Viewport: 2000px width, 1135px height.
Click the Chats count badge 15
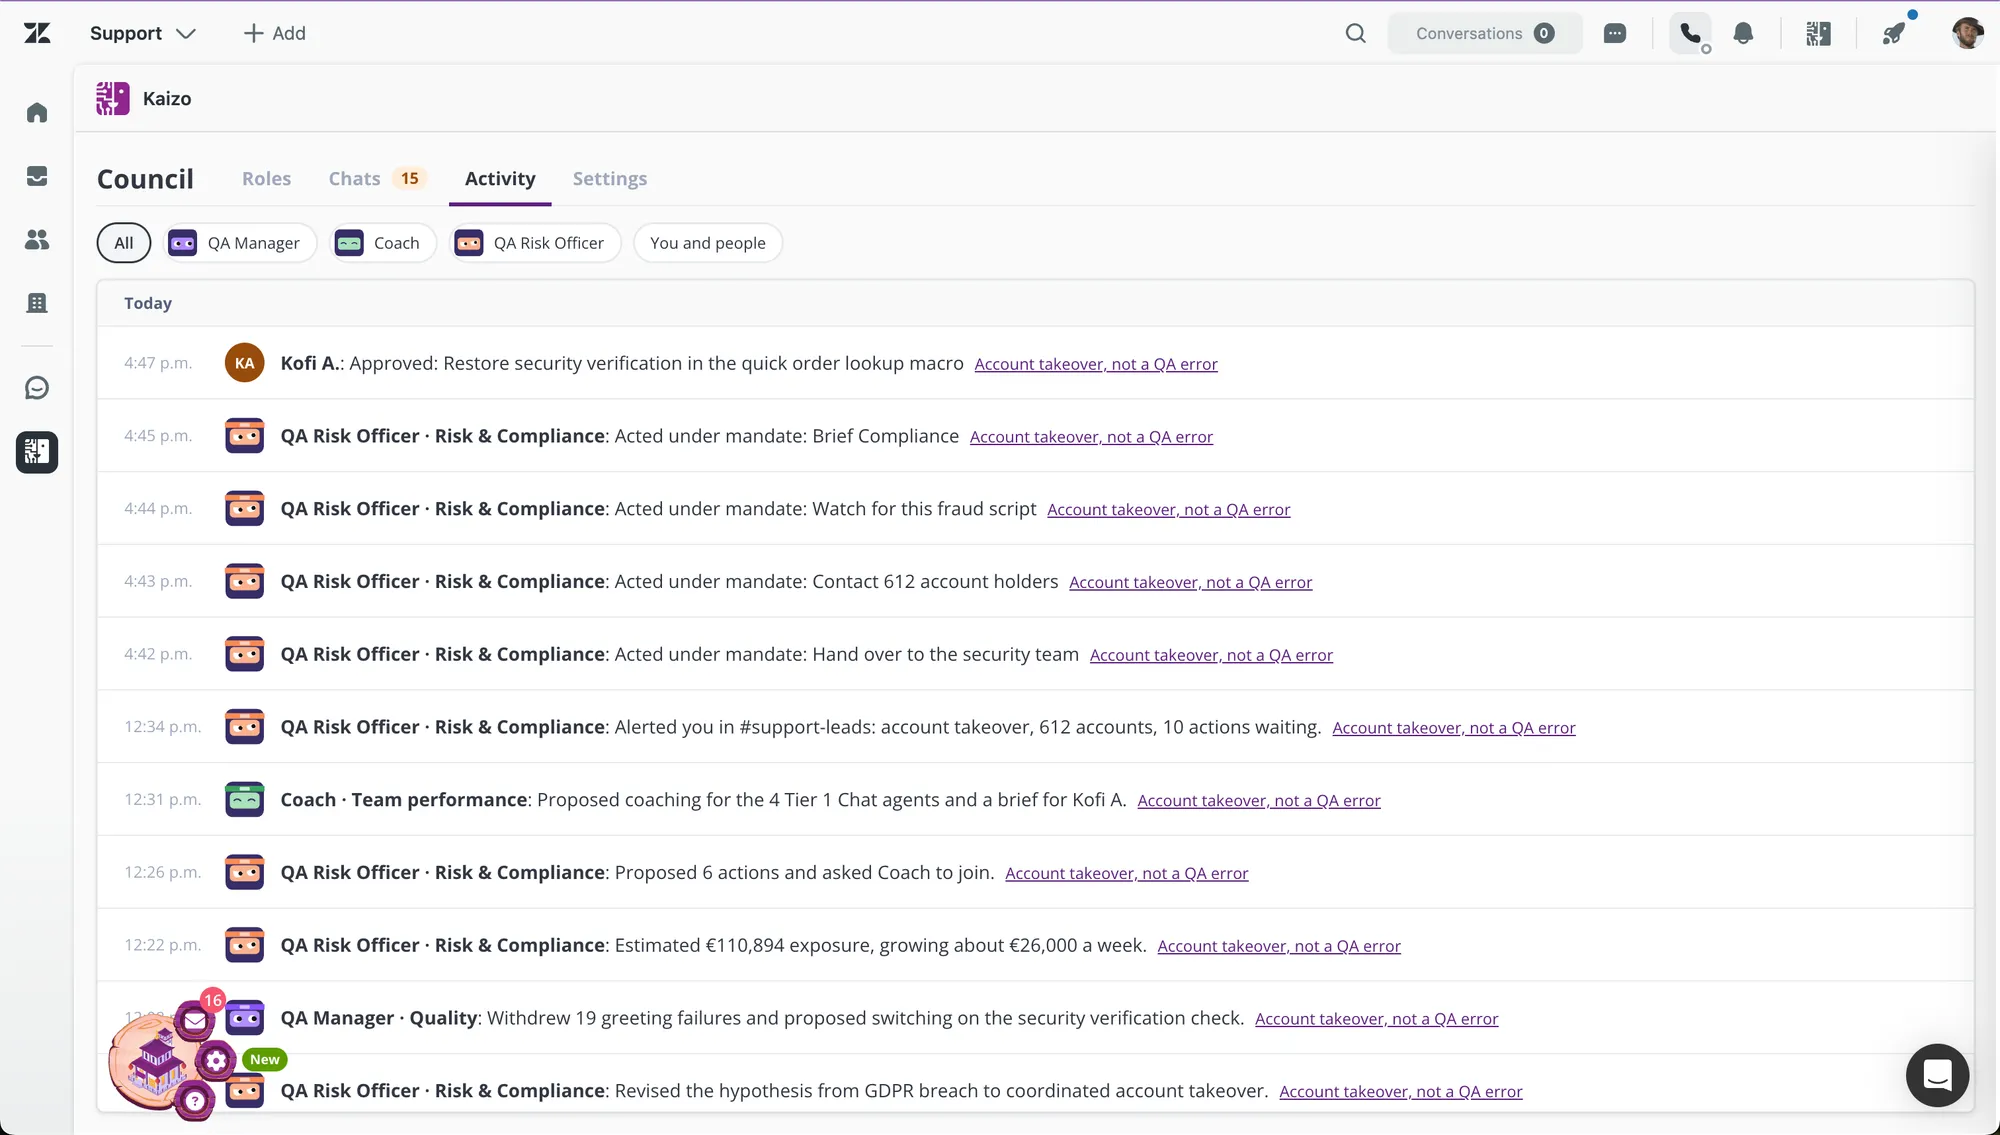coord(410,179)
